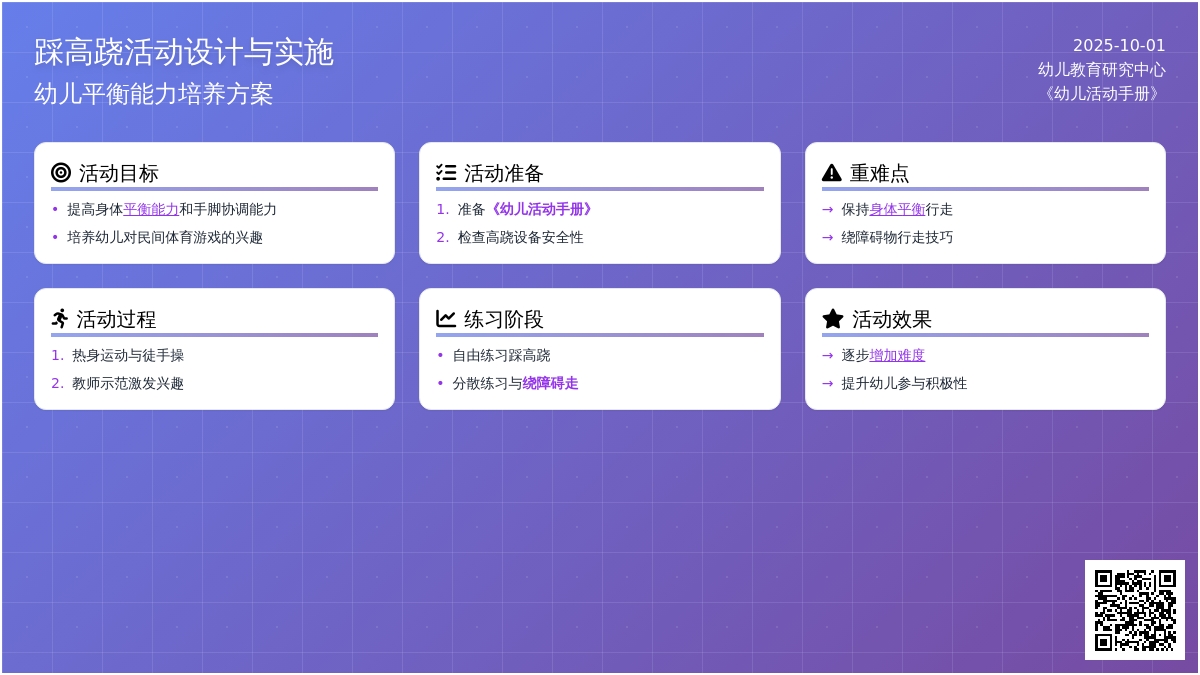Click the 活动效果 card heading

pyautogui.click(x=891, y=320)
